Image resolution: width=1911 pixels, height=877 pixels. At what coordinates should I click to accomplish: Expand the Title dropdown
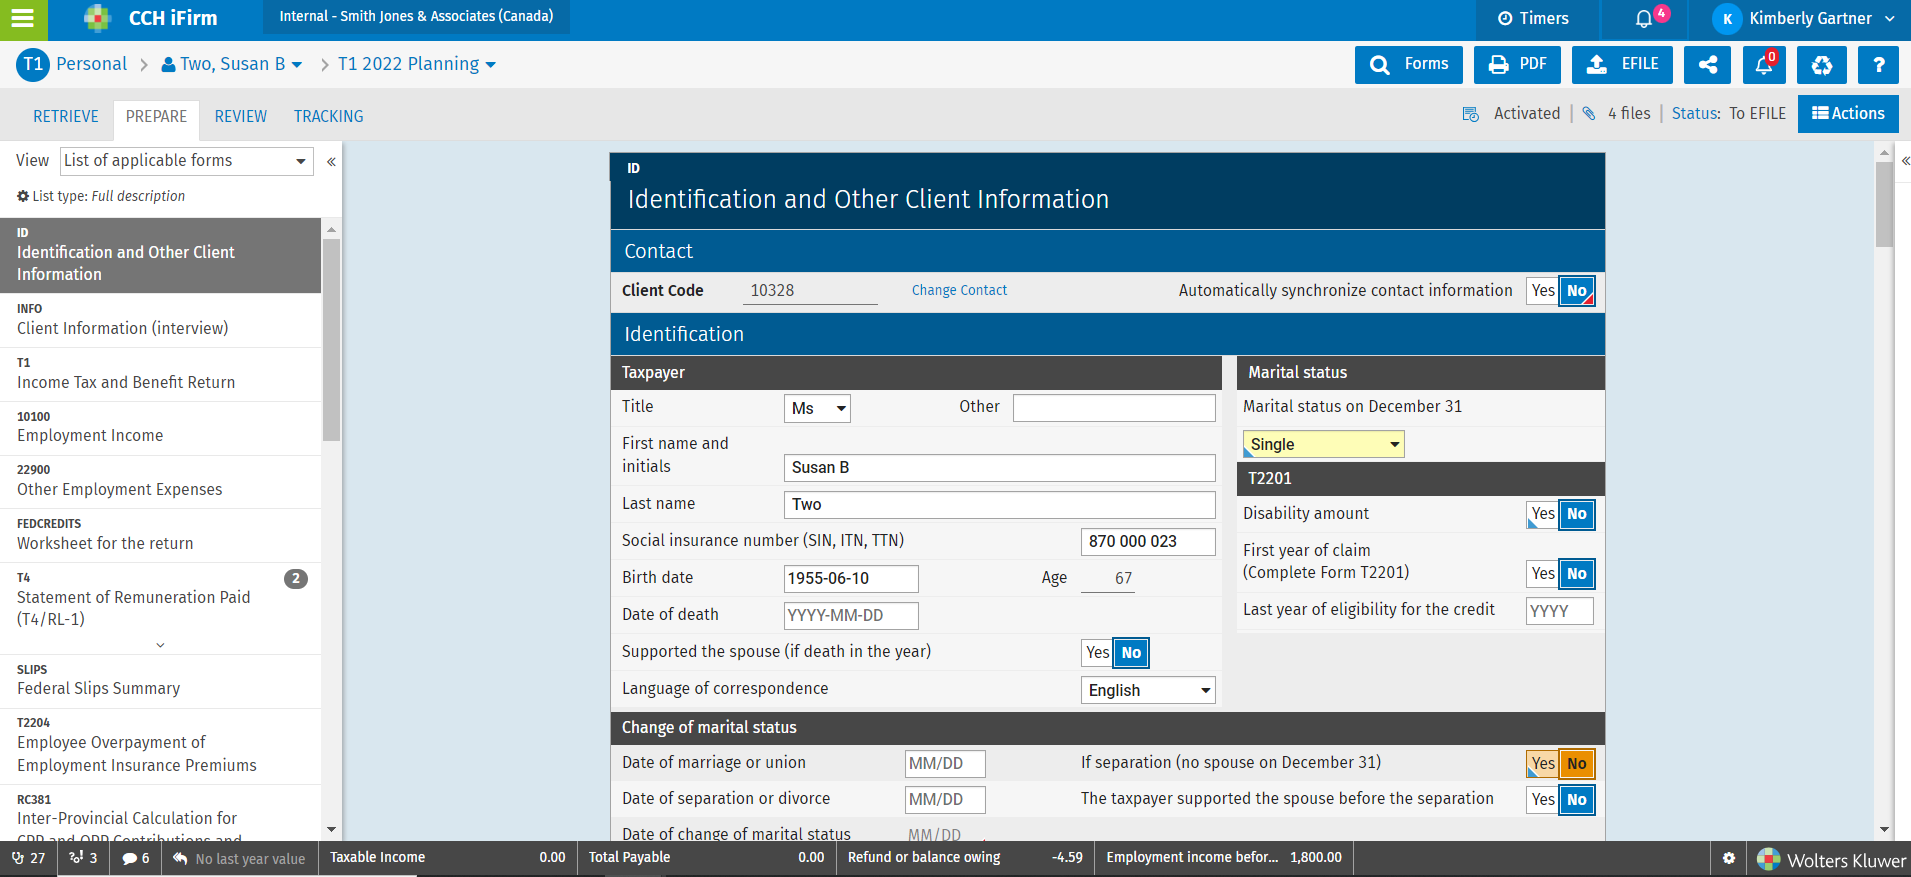tap(817, 408)
